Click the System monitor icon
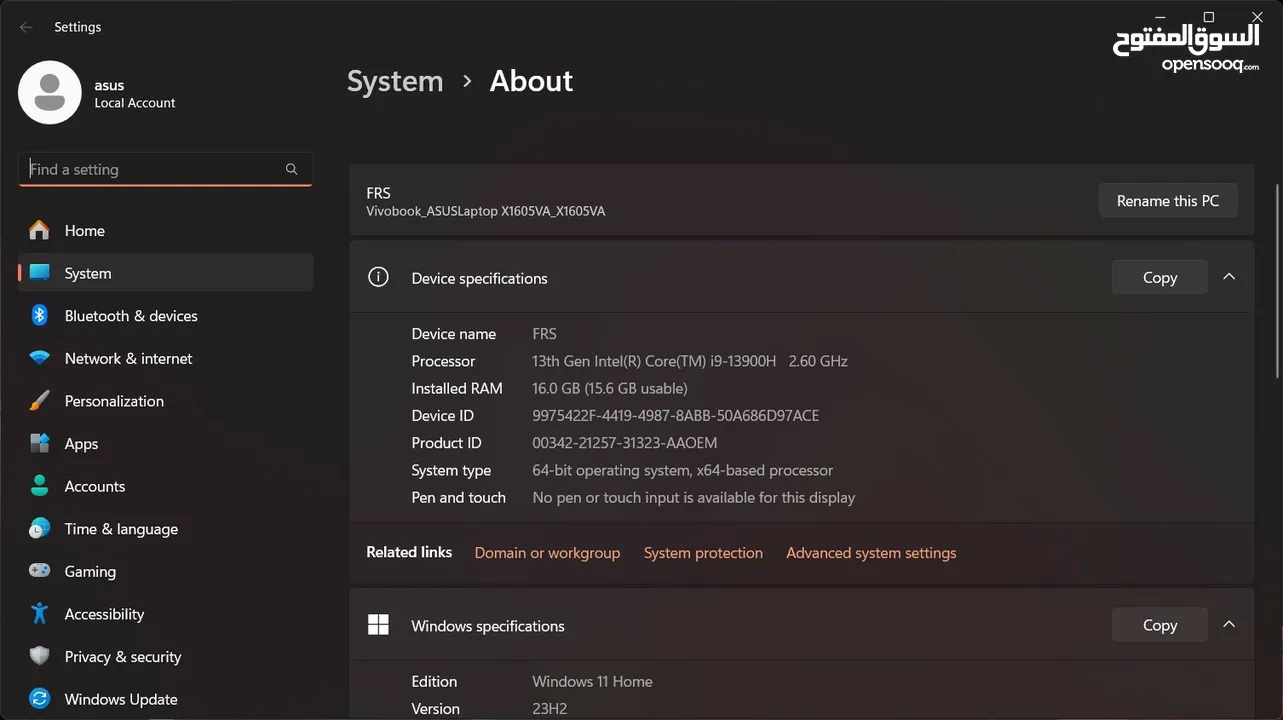This screenshot has width=1283, height=720. coord(39,273)
